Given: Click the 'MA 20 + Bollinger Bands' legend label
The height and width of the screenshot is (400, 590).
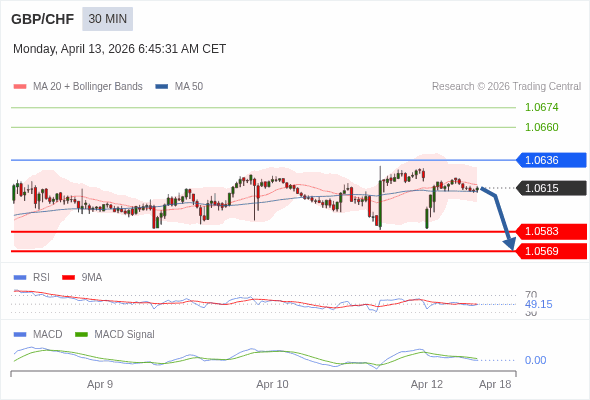Looking at the screenshot, I should (88, 87).
